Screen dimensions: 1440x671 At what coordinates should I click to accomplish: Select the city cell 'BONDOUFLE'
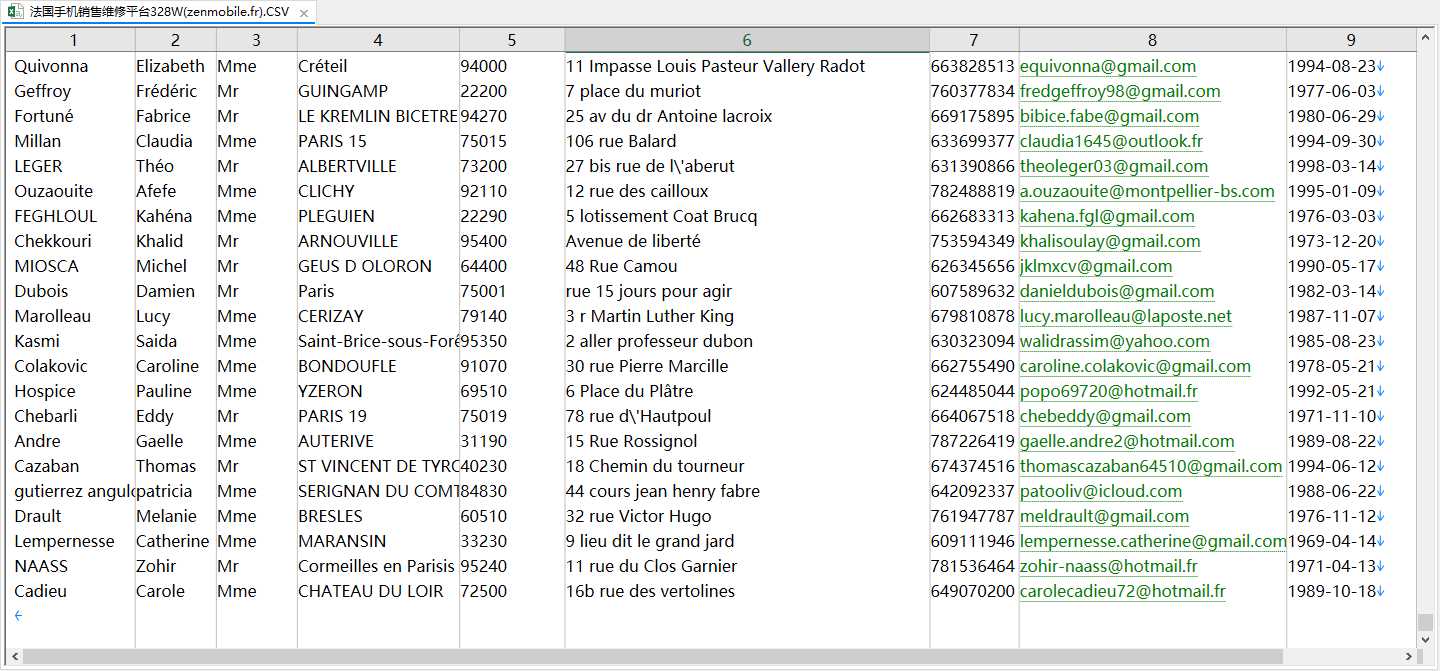pyautogui.click(x=347, y=366)
